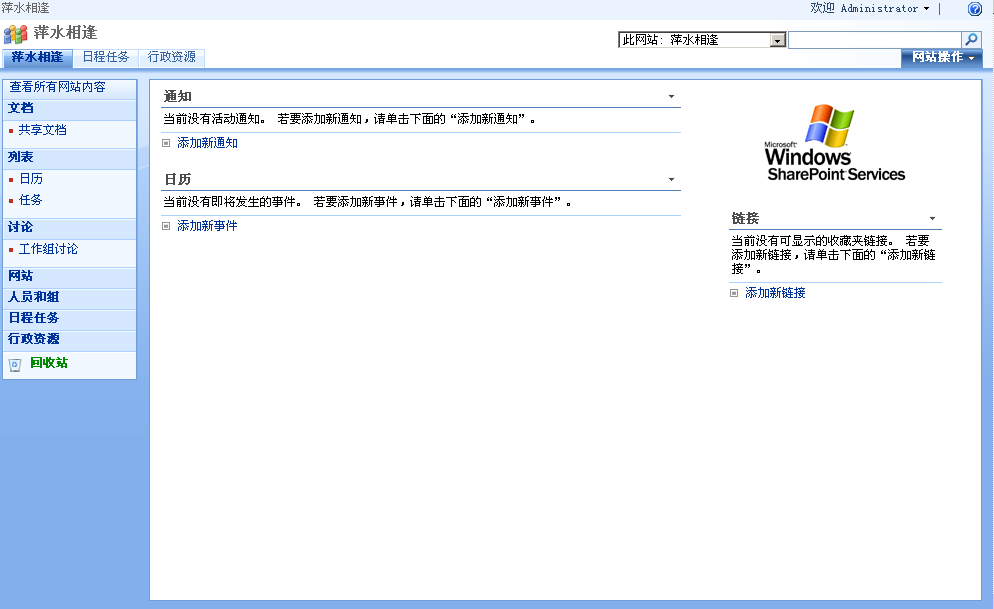Click the search text input field
Screen dimensions: 994x609
875,40
